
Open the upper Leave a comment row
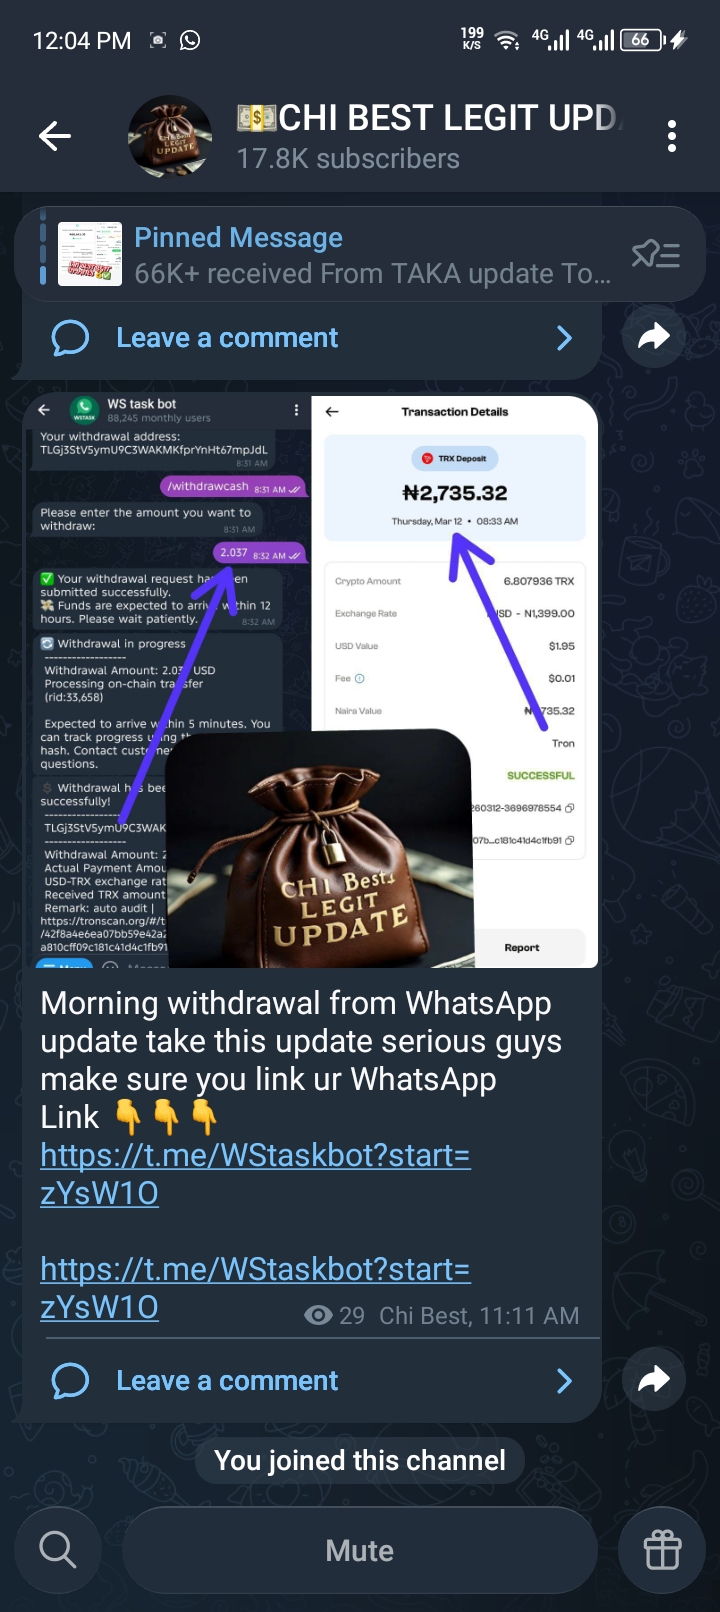(312, 338)
